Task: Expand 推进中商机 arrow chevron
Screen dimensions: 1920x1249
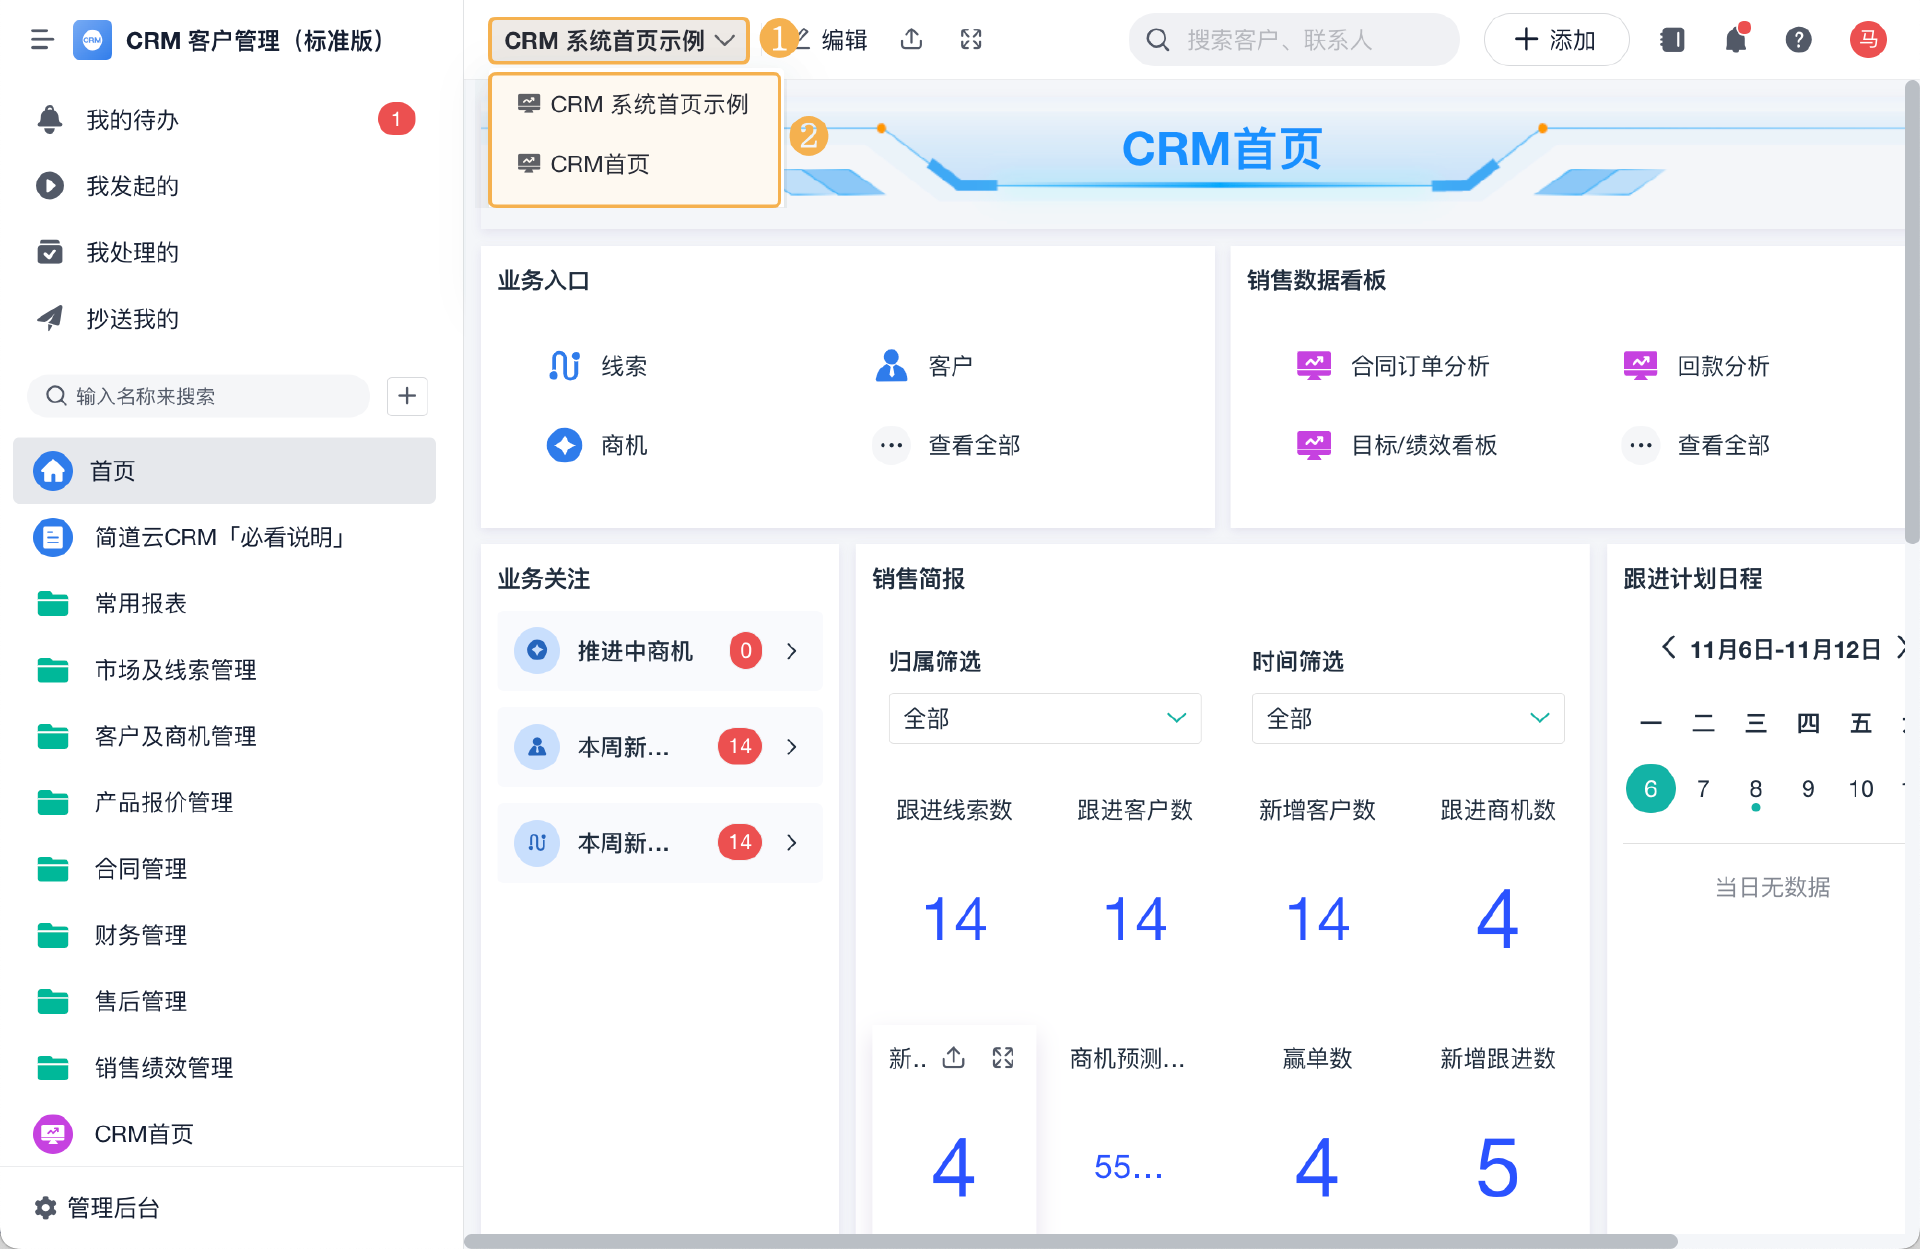Action: (x=792, y=651)
